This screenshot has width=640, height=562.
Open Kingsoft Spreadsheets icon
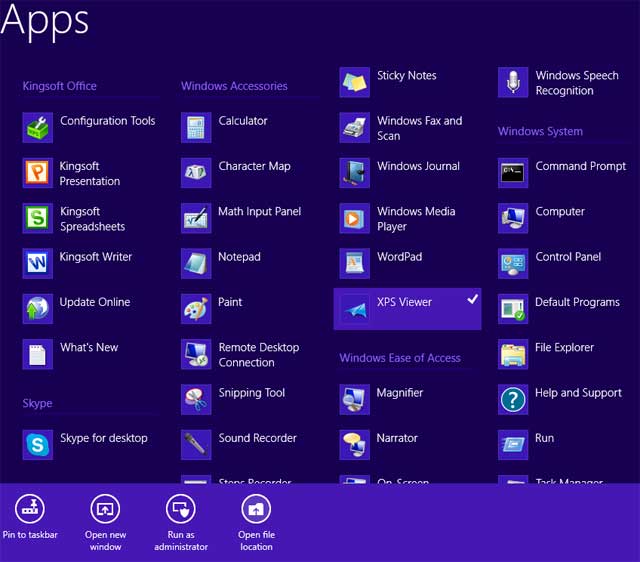(x=38, y=218)
